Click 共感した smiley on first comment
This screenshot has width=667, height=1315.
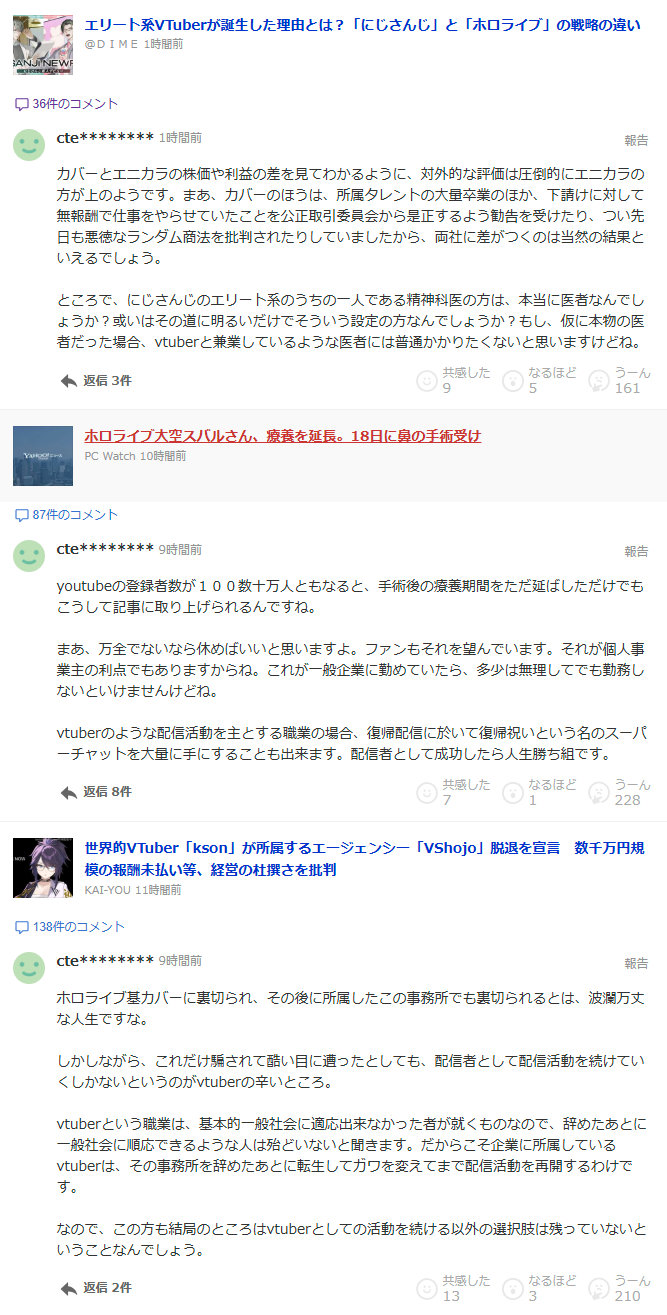(x=427, y=381)
